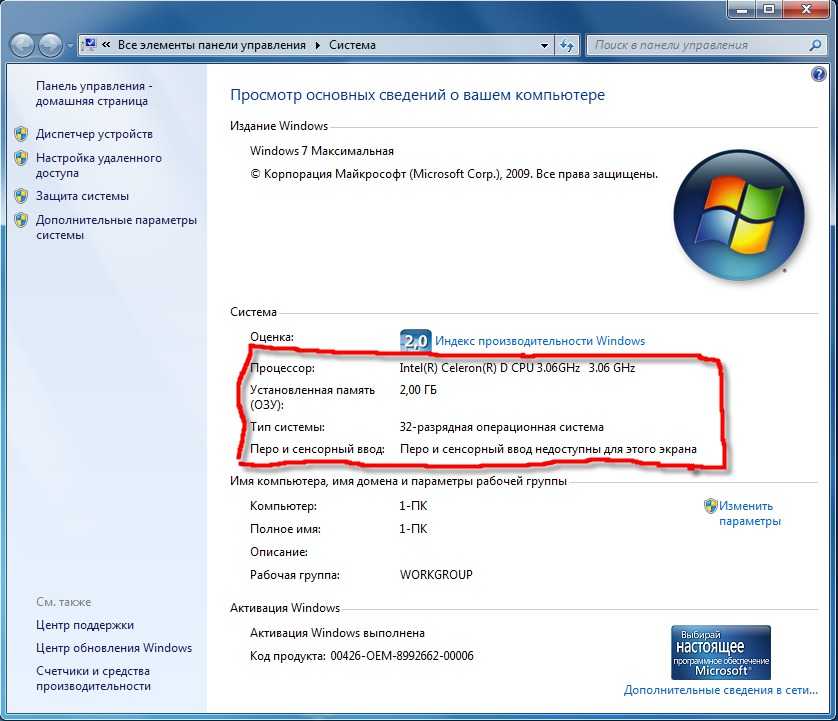The height and width of the screenshot is (721, 838).
Task: Maximize the Система window
Action: [x=769, y=9]
